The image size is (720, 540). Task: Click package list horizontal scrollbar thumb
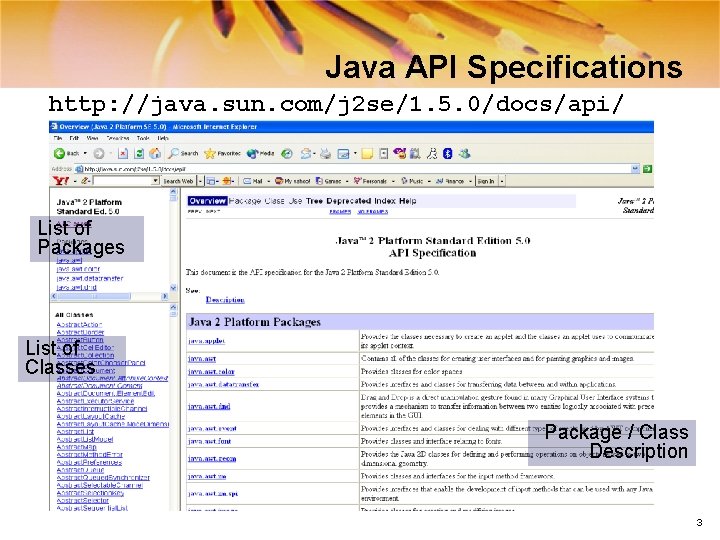[93, 297]
